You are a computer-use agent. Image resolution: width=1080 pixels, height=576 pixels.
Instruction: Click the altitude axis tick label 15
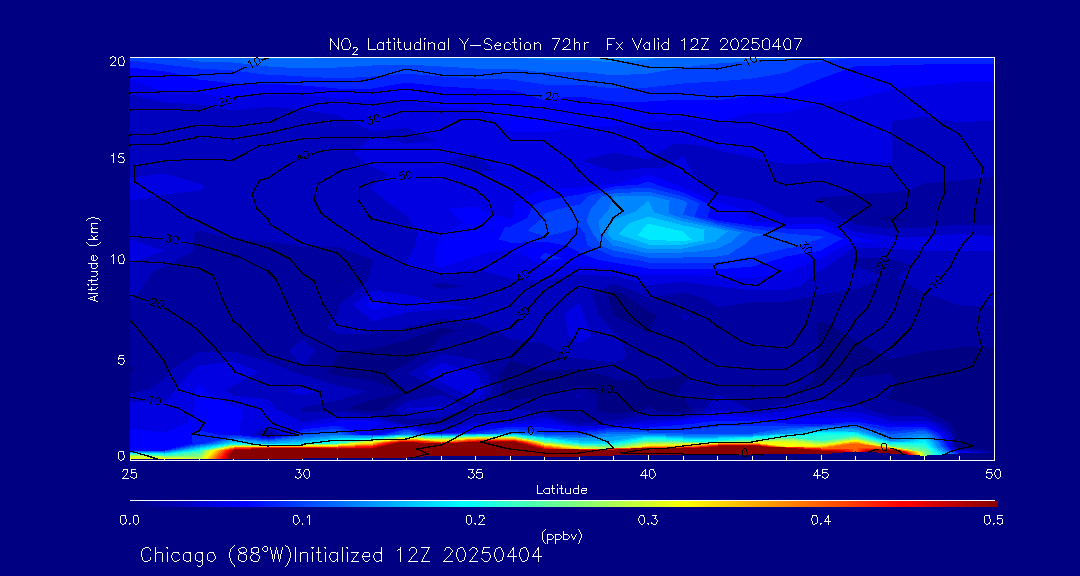coord(117,159)
